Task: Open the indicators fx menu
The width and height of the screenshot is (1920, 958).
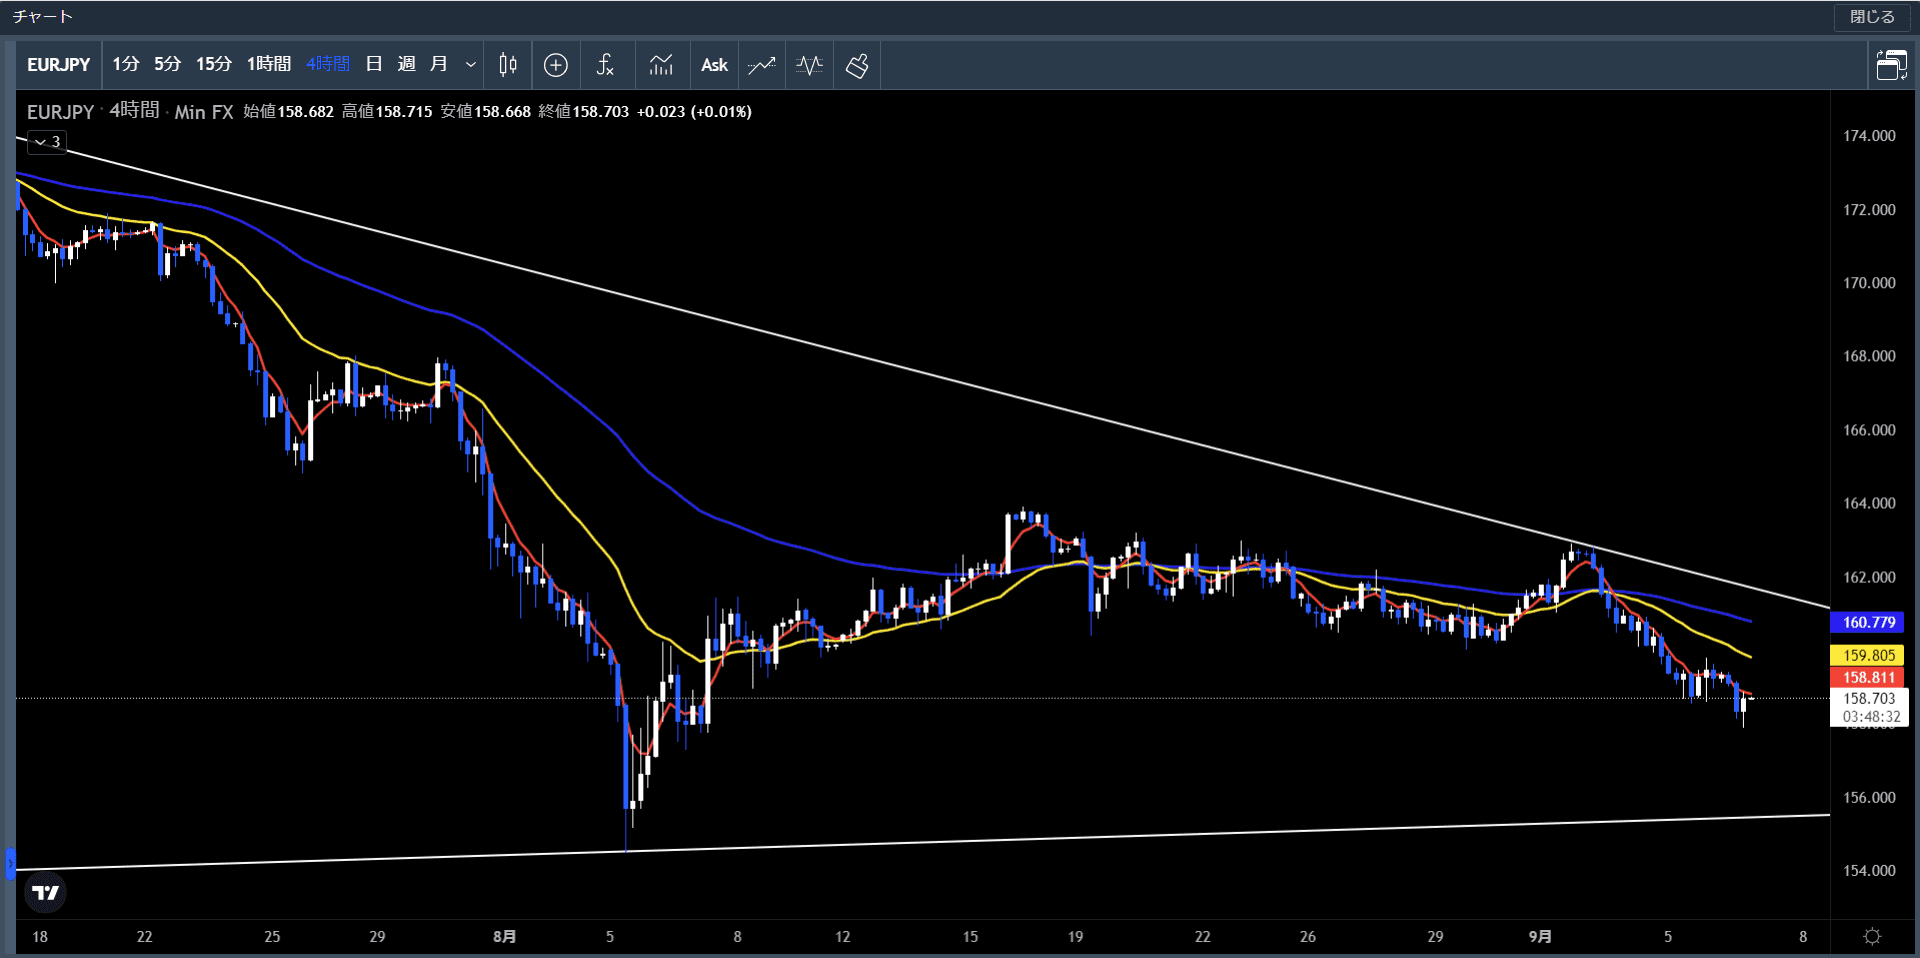Action: pyautogui.click(x=605, y=65)
